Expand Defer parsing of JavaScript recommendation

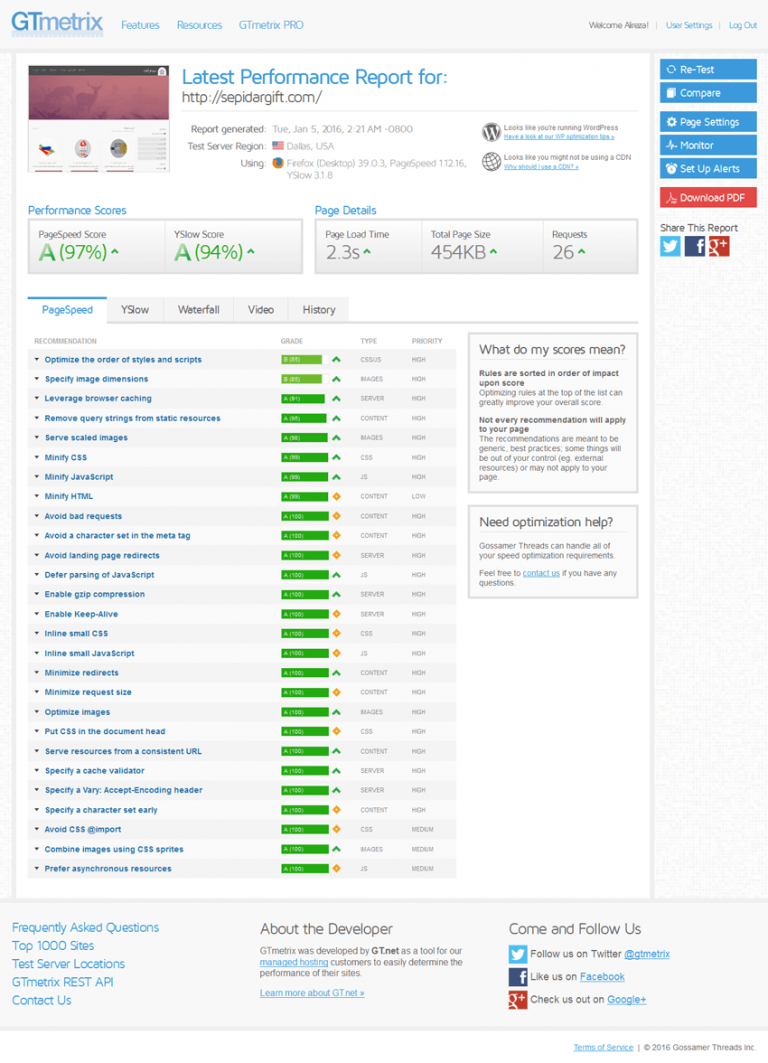click(x=99, y=575)
